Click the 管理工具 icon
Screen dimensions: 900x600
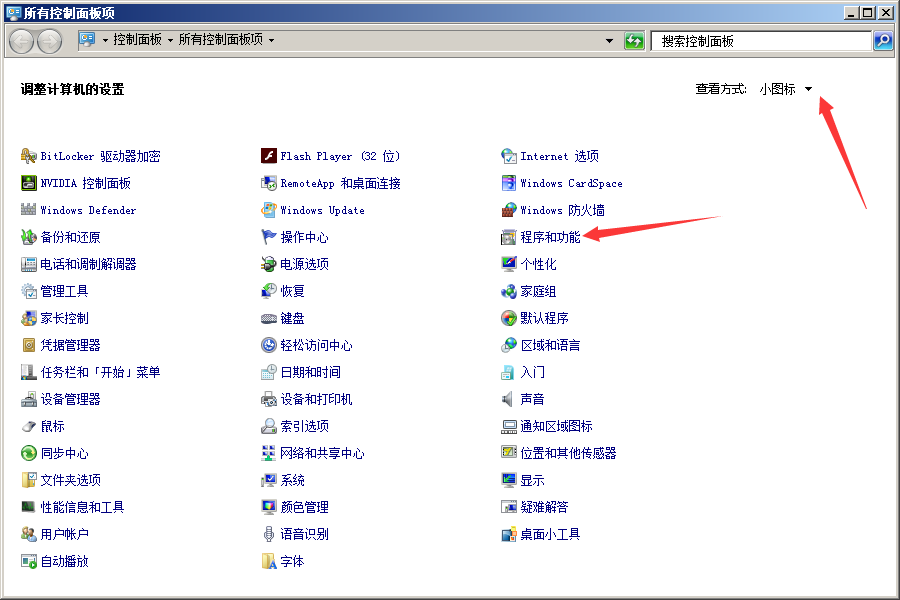[29, 291]
